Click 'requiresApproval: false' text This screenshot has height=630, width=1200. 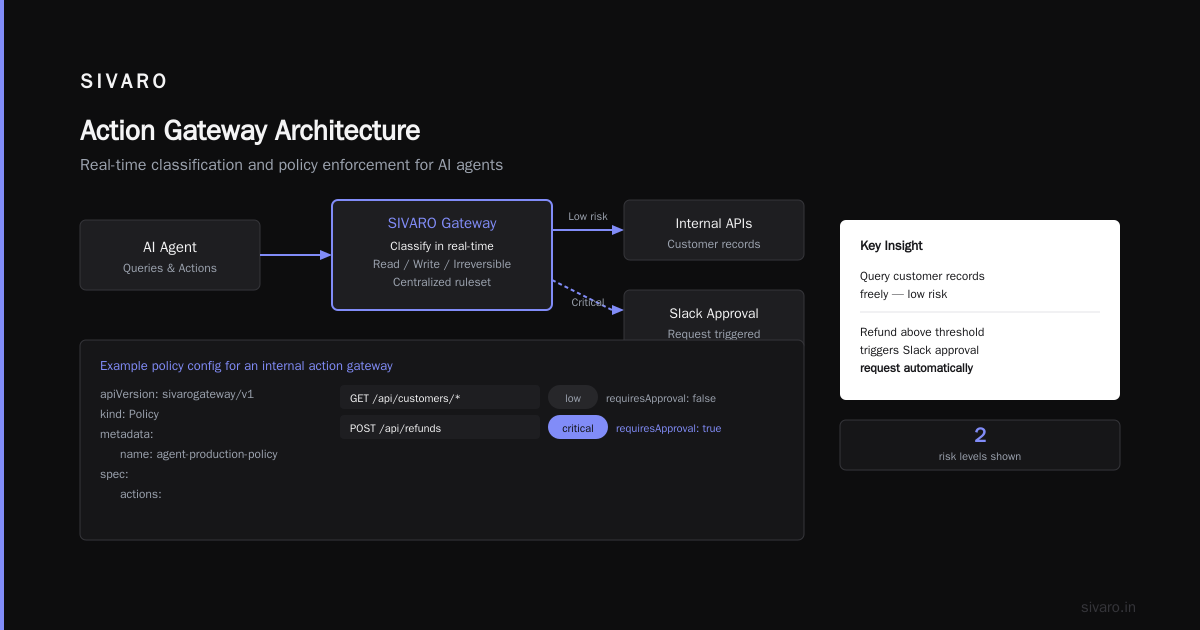click(661, 398)
